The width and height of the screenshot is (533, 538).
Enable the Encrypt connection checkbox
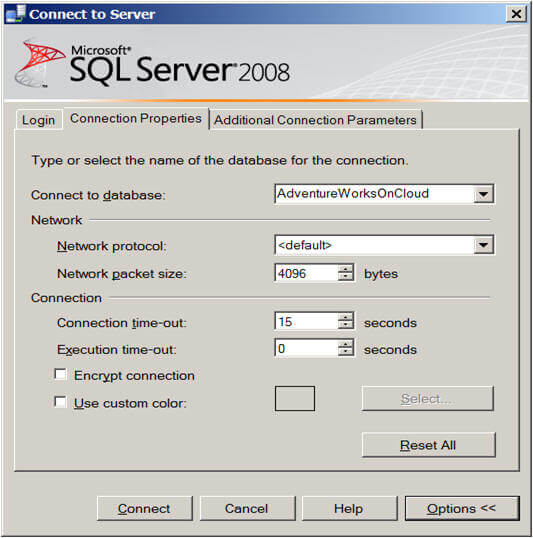pos(60,374)
